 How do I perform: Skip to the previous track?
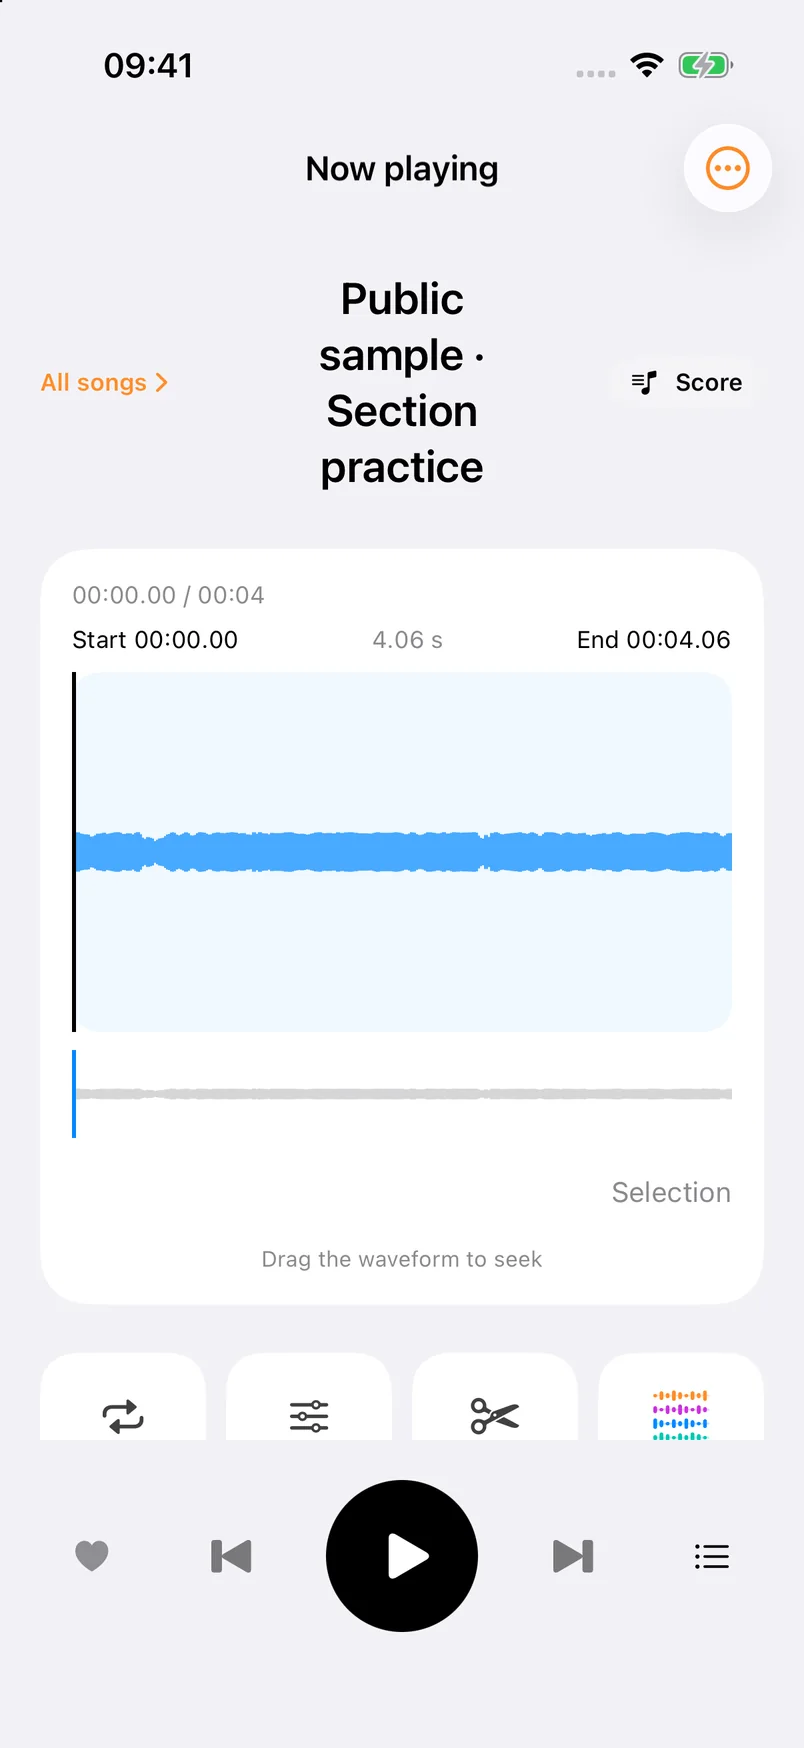pyautogui.click(x=231, y=1556)
